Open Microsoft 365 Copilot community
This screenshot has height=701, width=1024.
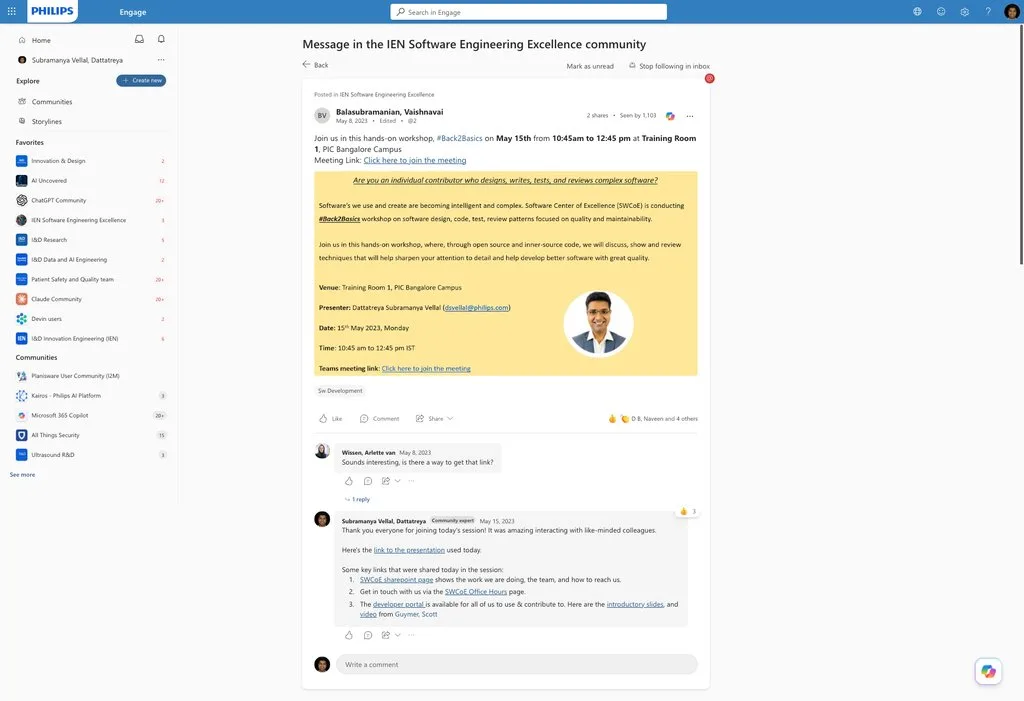[90, 416]
